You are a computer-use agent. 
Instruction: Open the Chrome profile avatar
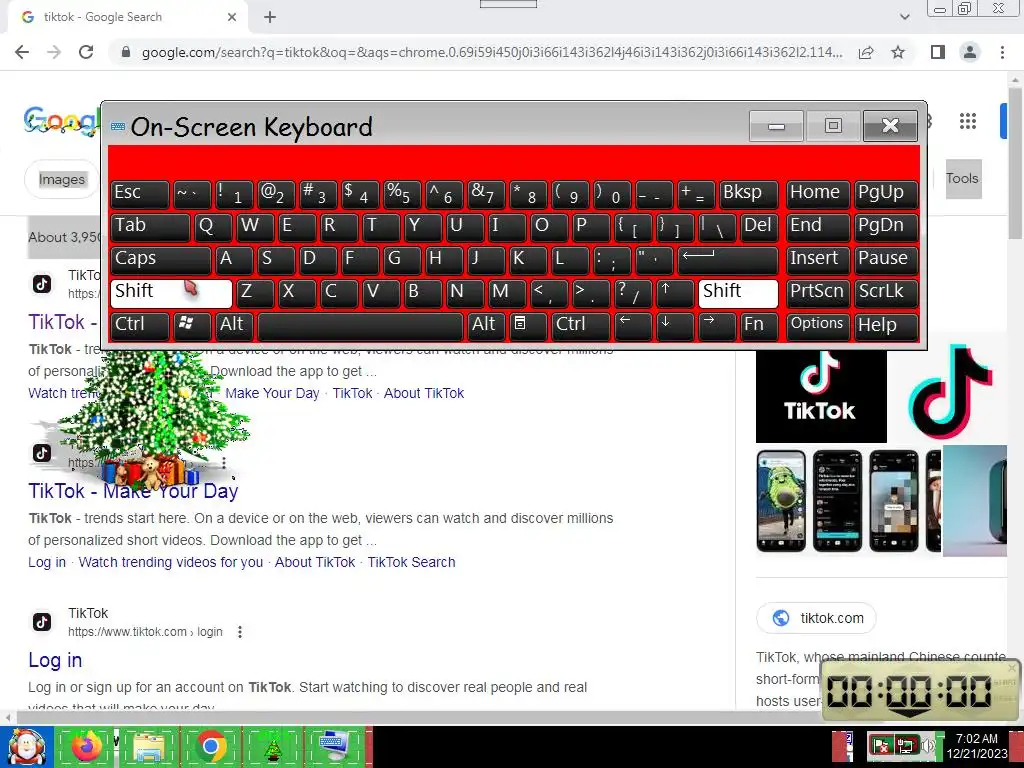click(970, 52)
